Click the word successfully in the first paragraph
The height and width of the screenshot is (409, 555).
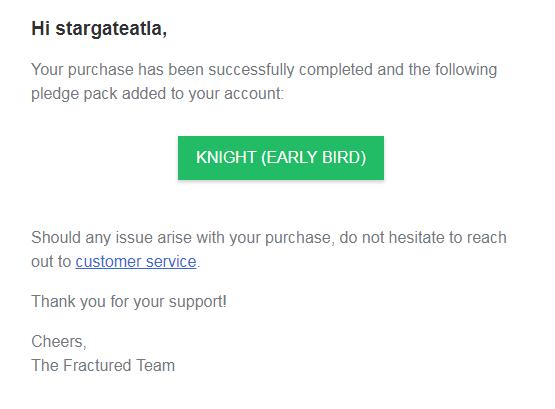pyautogui.click(x=251, y=70)
